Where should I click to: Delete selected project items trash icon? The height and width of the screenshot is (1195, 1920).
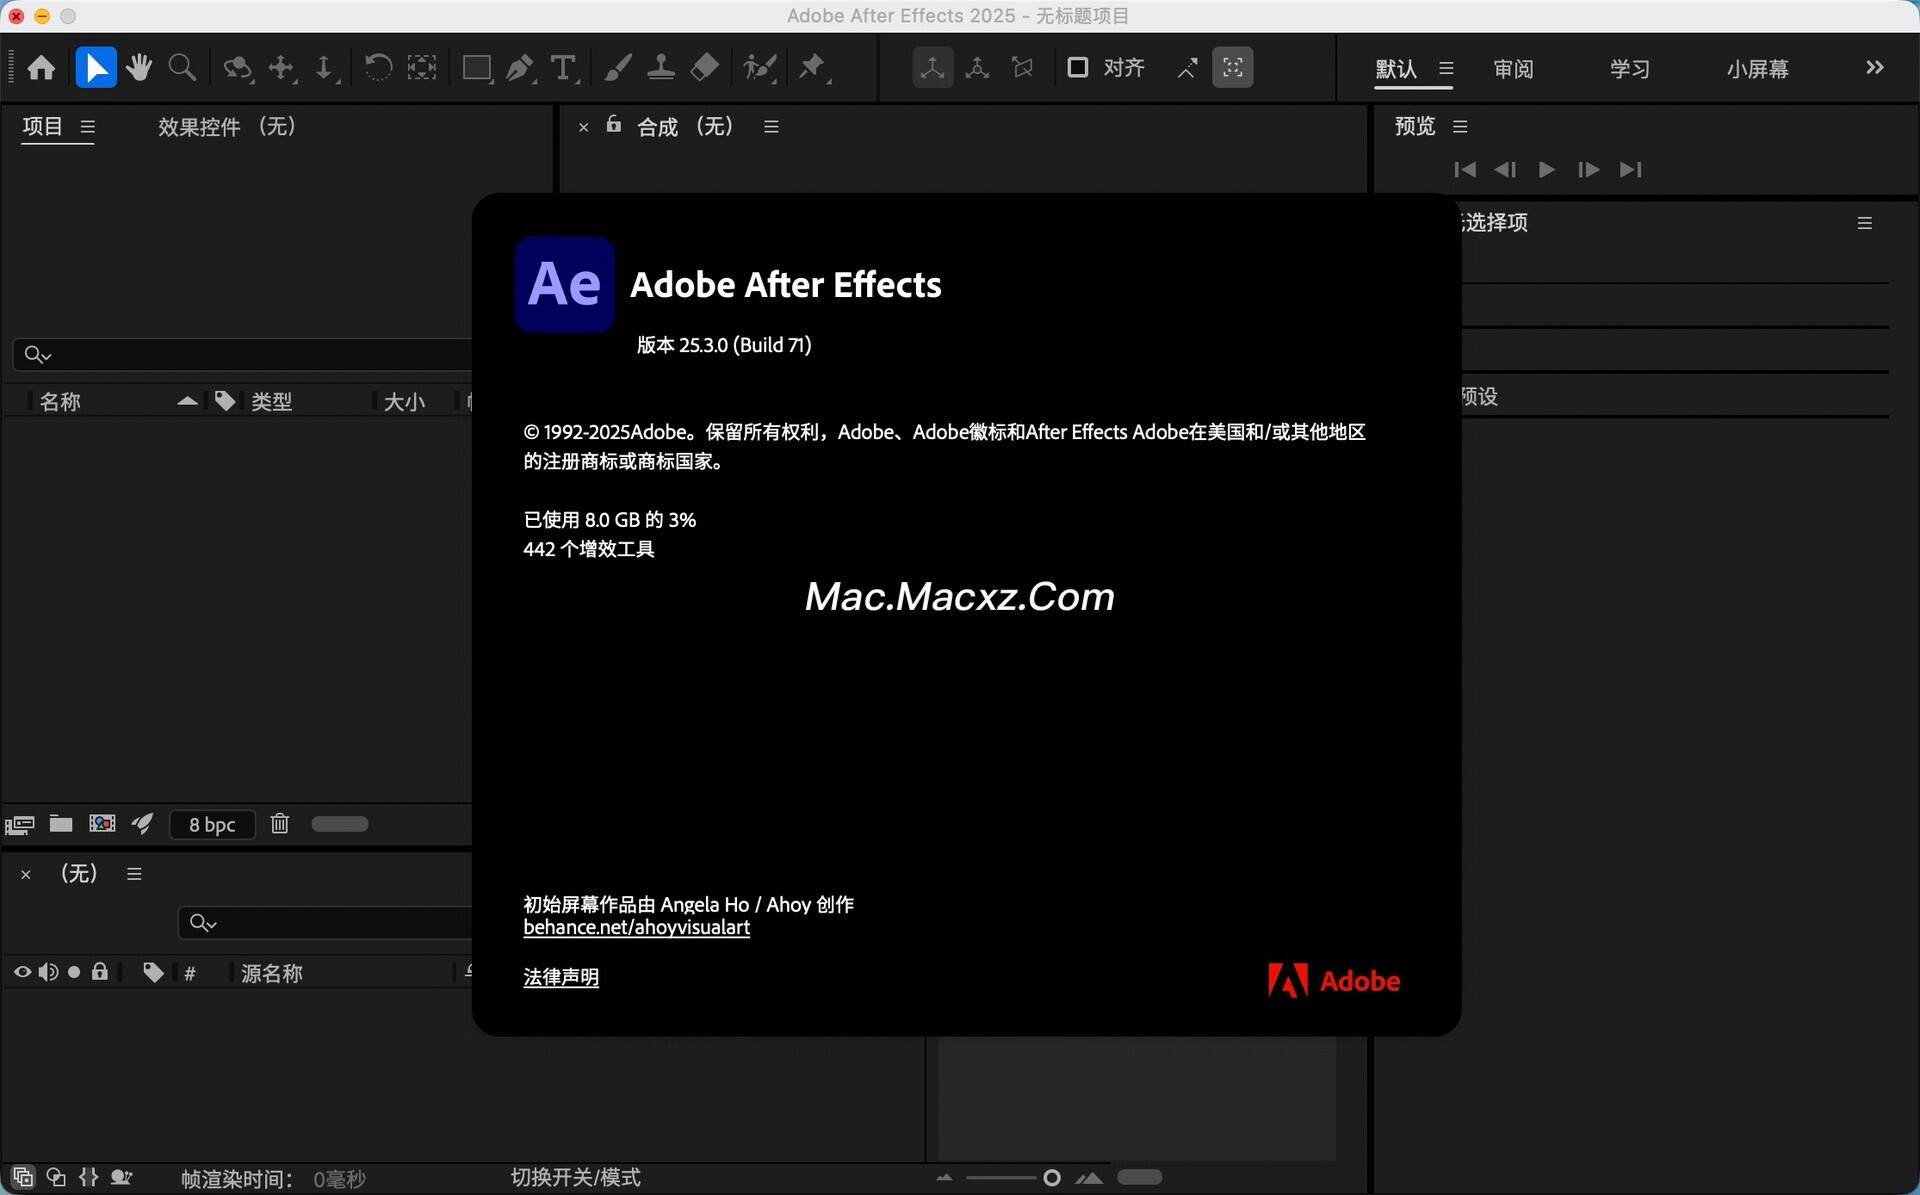[x=280, y=823]
